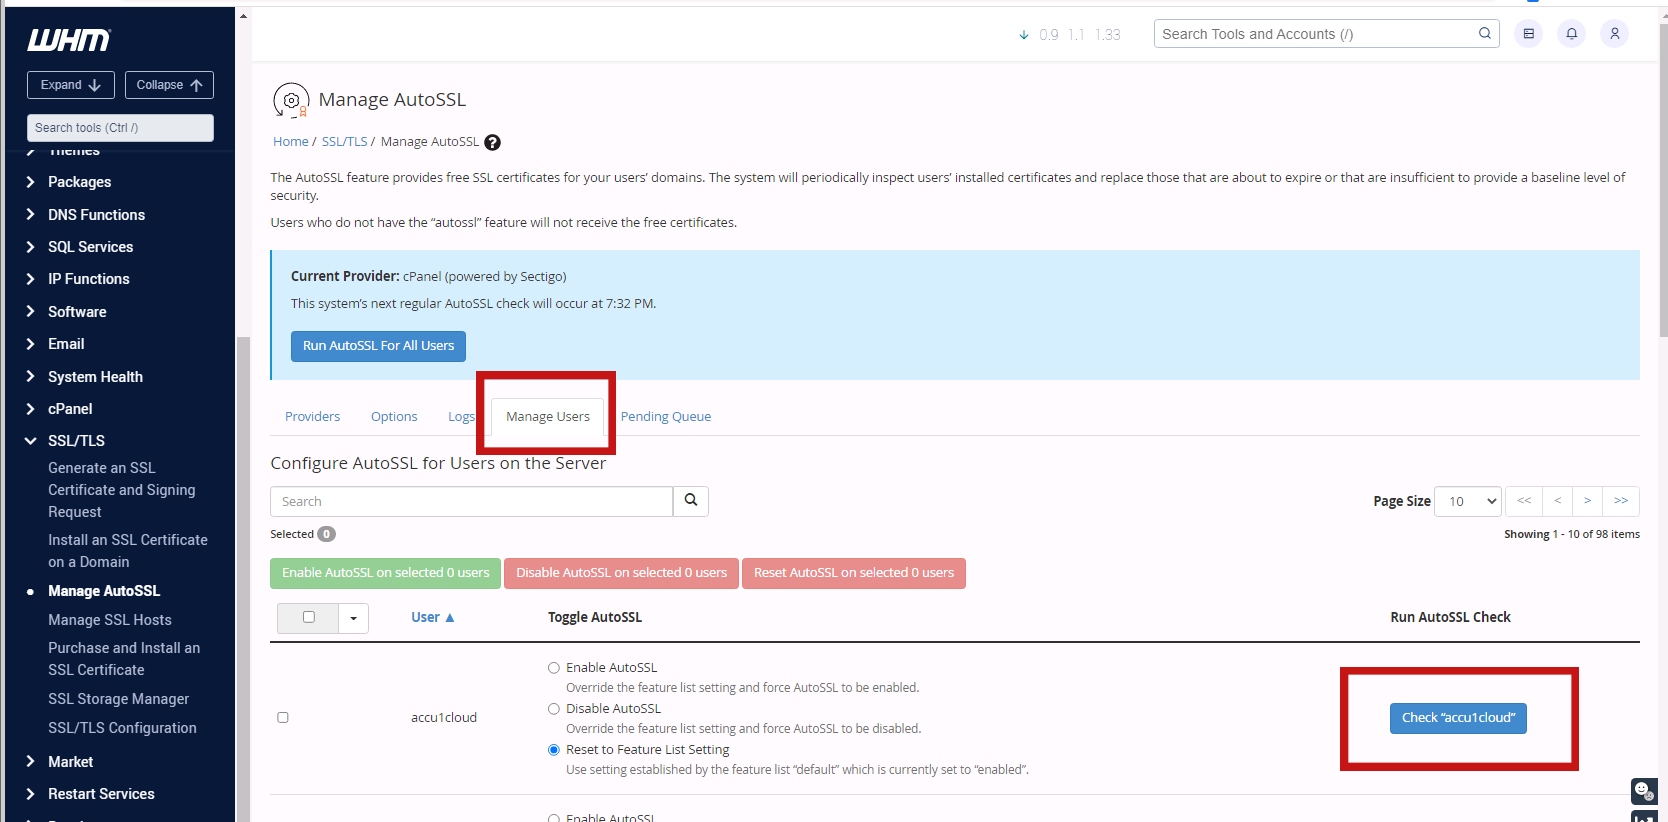1668x822 pixels.
Task: Open the SSL/TLS breadcrumb link
Action: pos(344,142)
